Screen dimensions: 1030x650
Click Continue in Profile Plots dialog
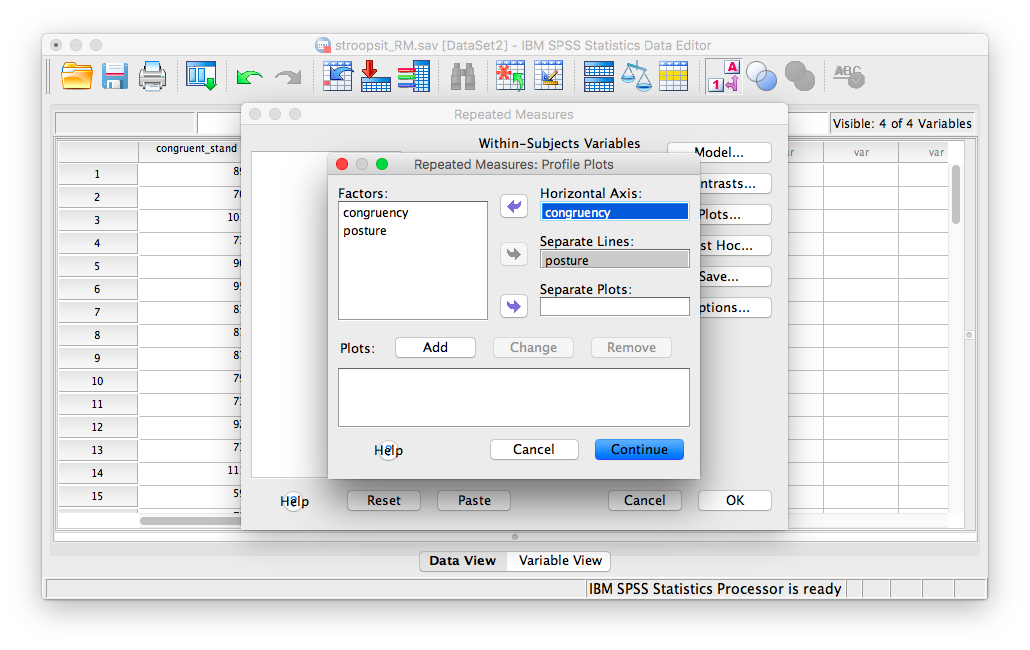pyautogui.click(x=639, y=450)
